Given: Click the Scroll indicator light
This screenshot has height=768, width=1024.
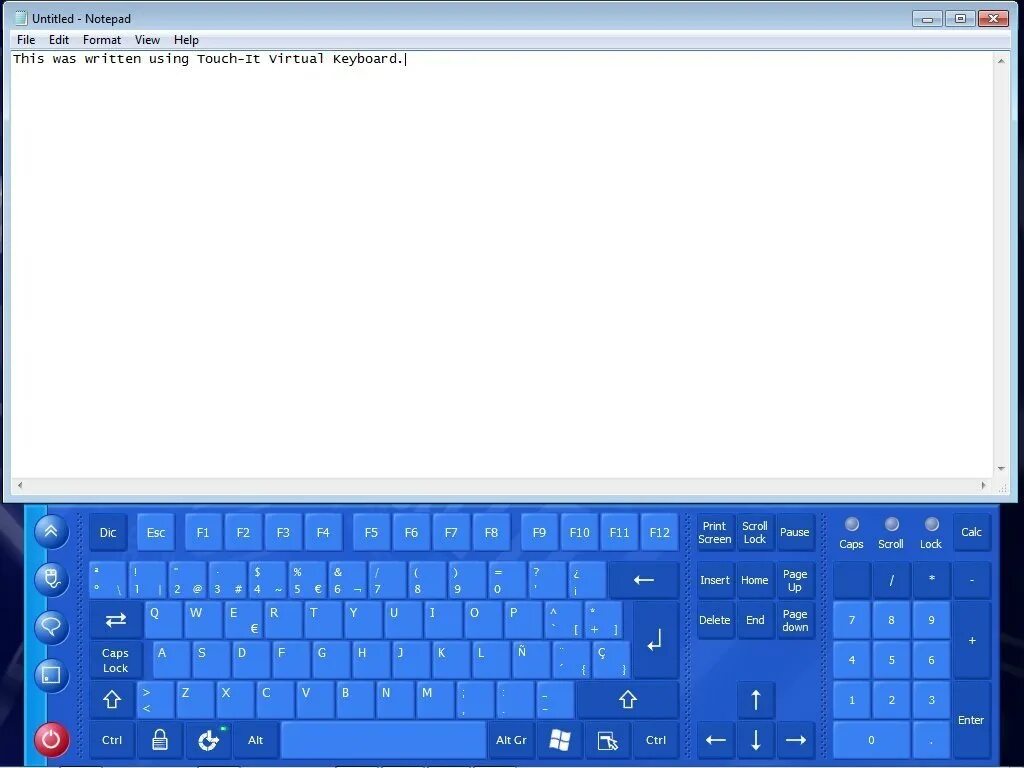Looking at the screenshot, I should point(891,524).
